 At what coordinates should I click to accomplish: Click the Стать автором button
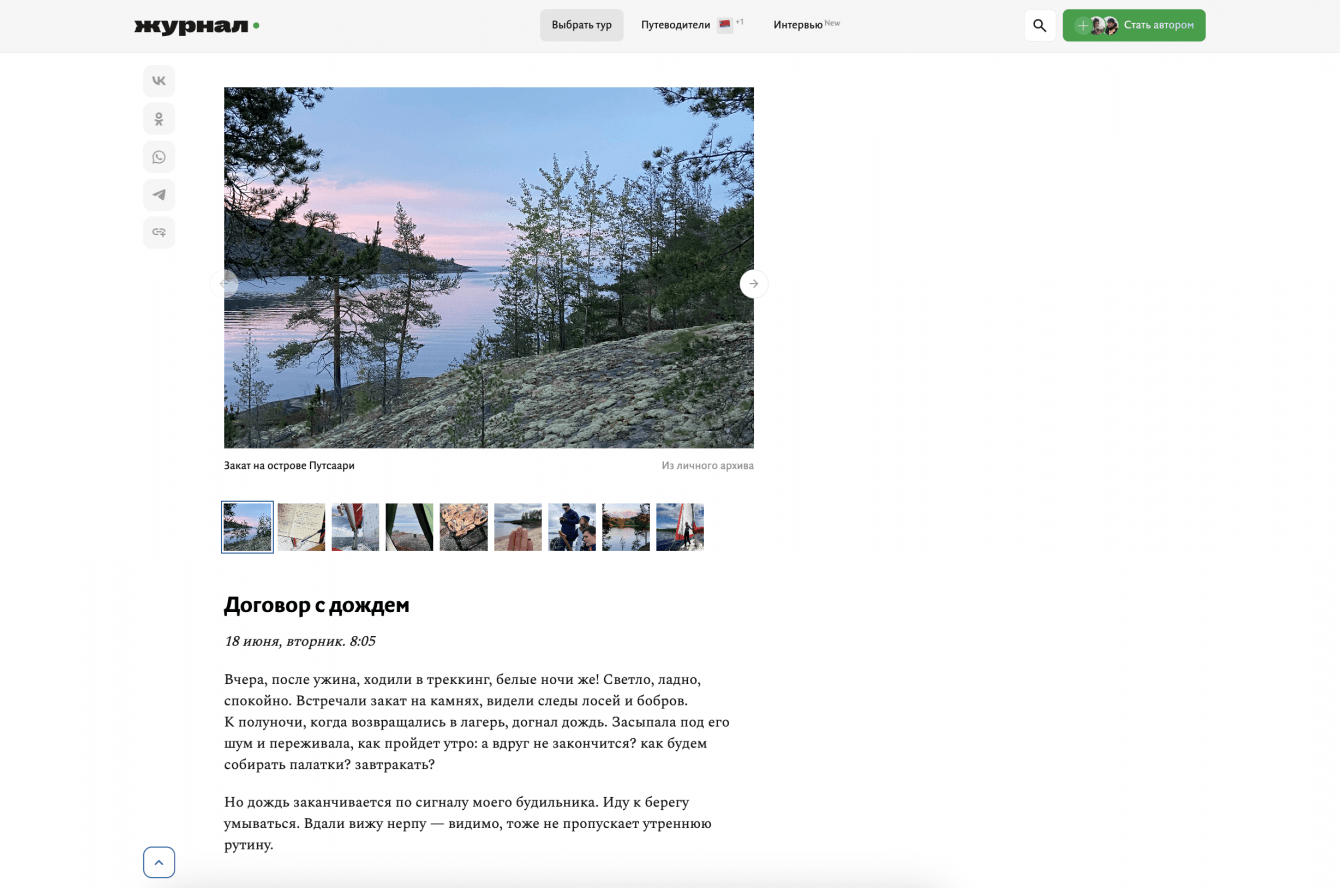coord(1134,25)
